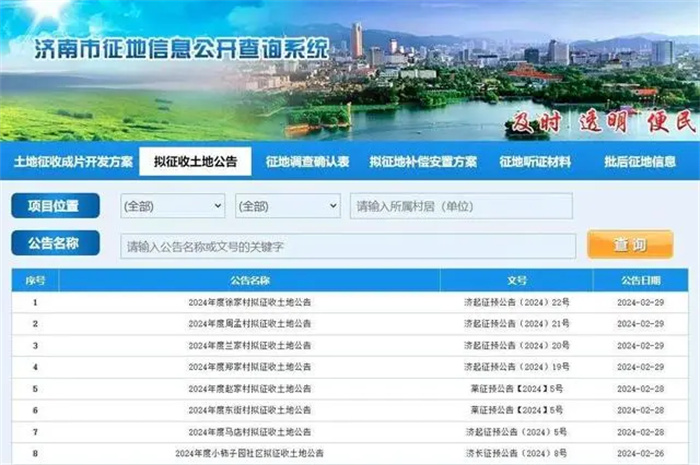Click document number 济长征预公告（2024）8号
This screenshot has width=700, height=465.
point(517,453)
